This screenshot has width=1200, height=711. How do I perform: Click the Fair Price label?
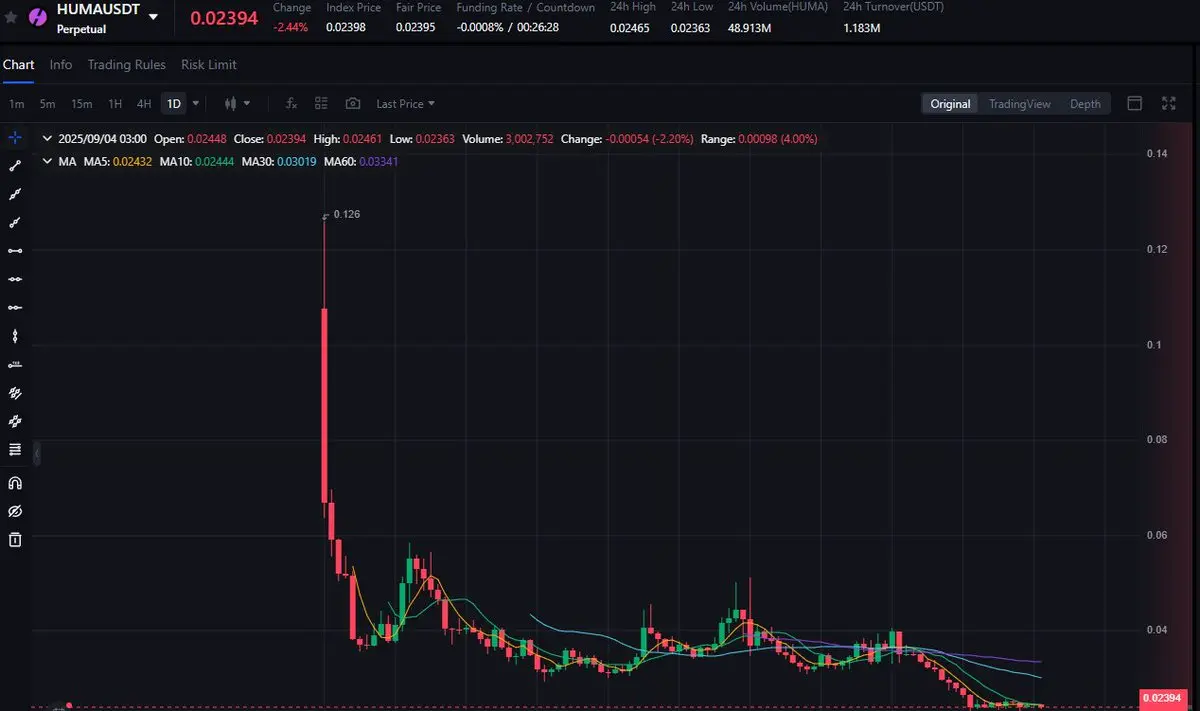[x=418, y=7]
